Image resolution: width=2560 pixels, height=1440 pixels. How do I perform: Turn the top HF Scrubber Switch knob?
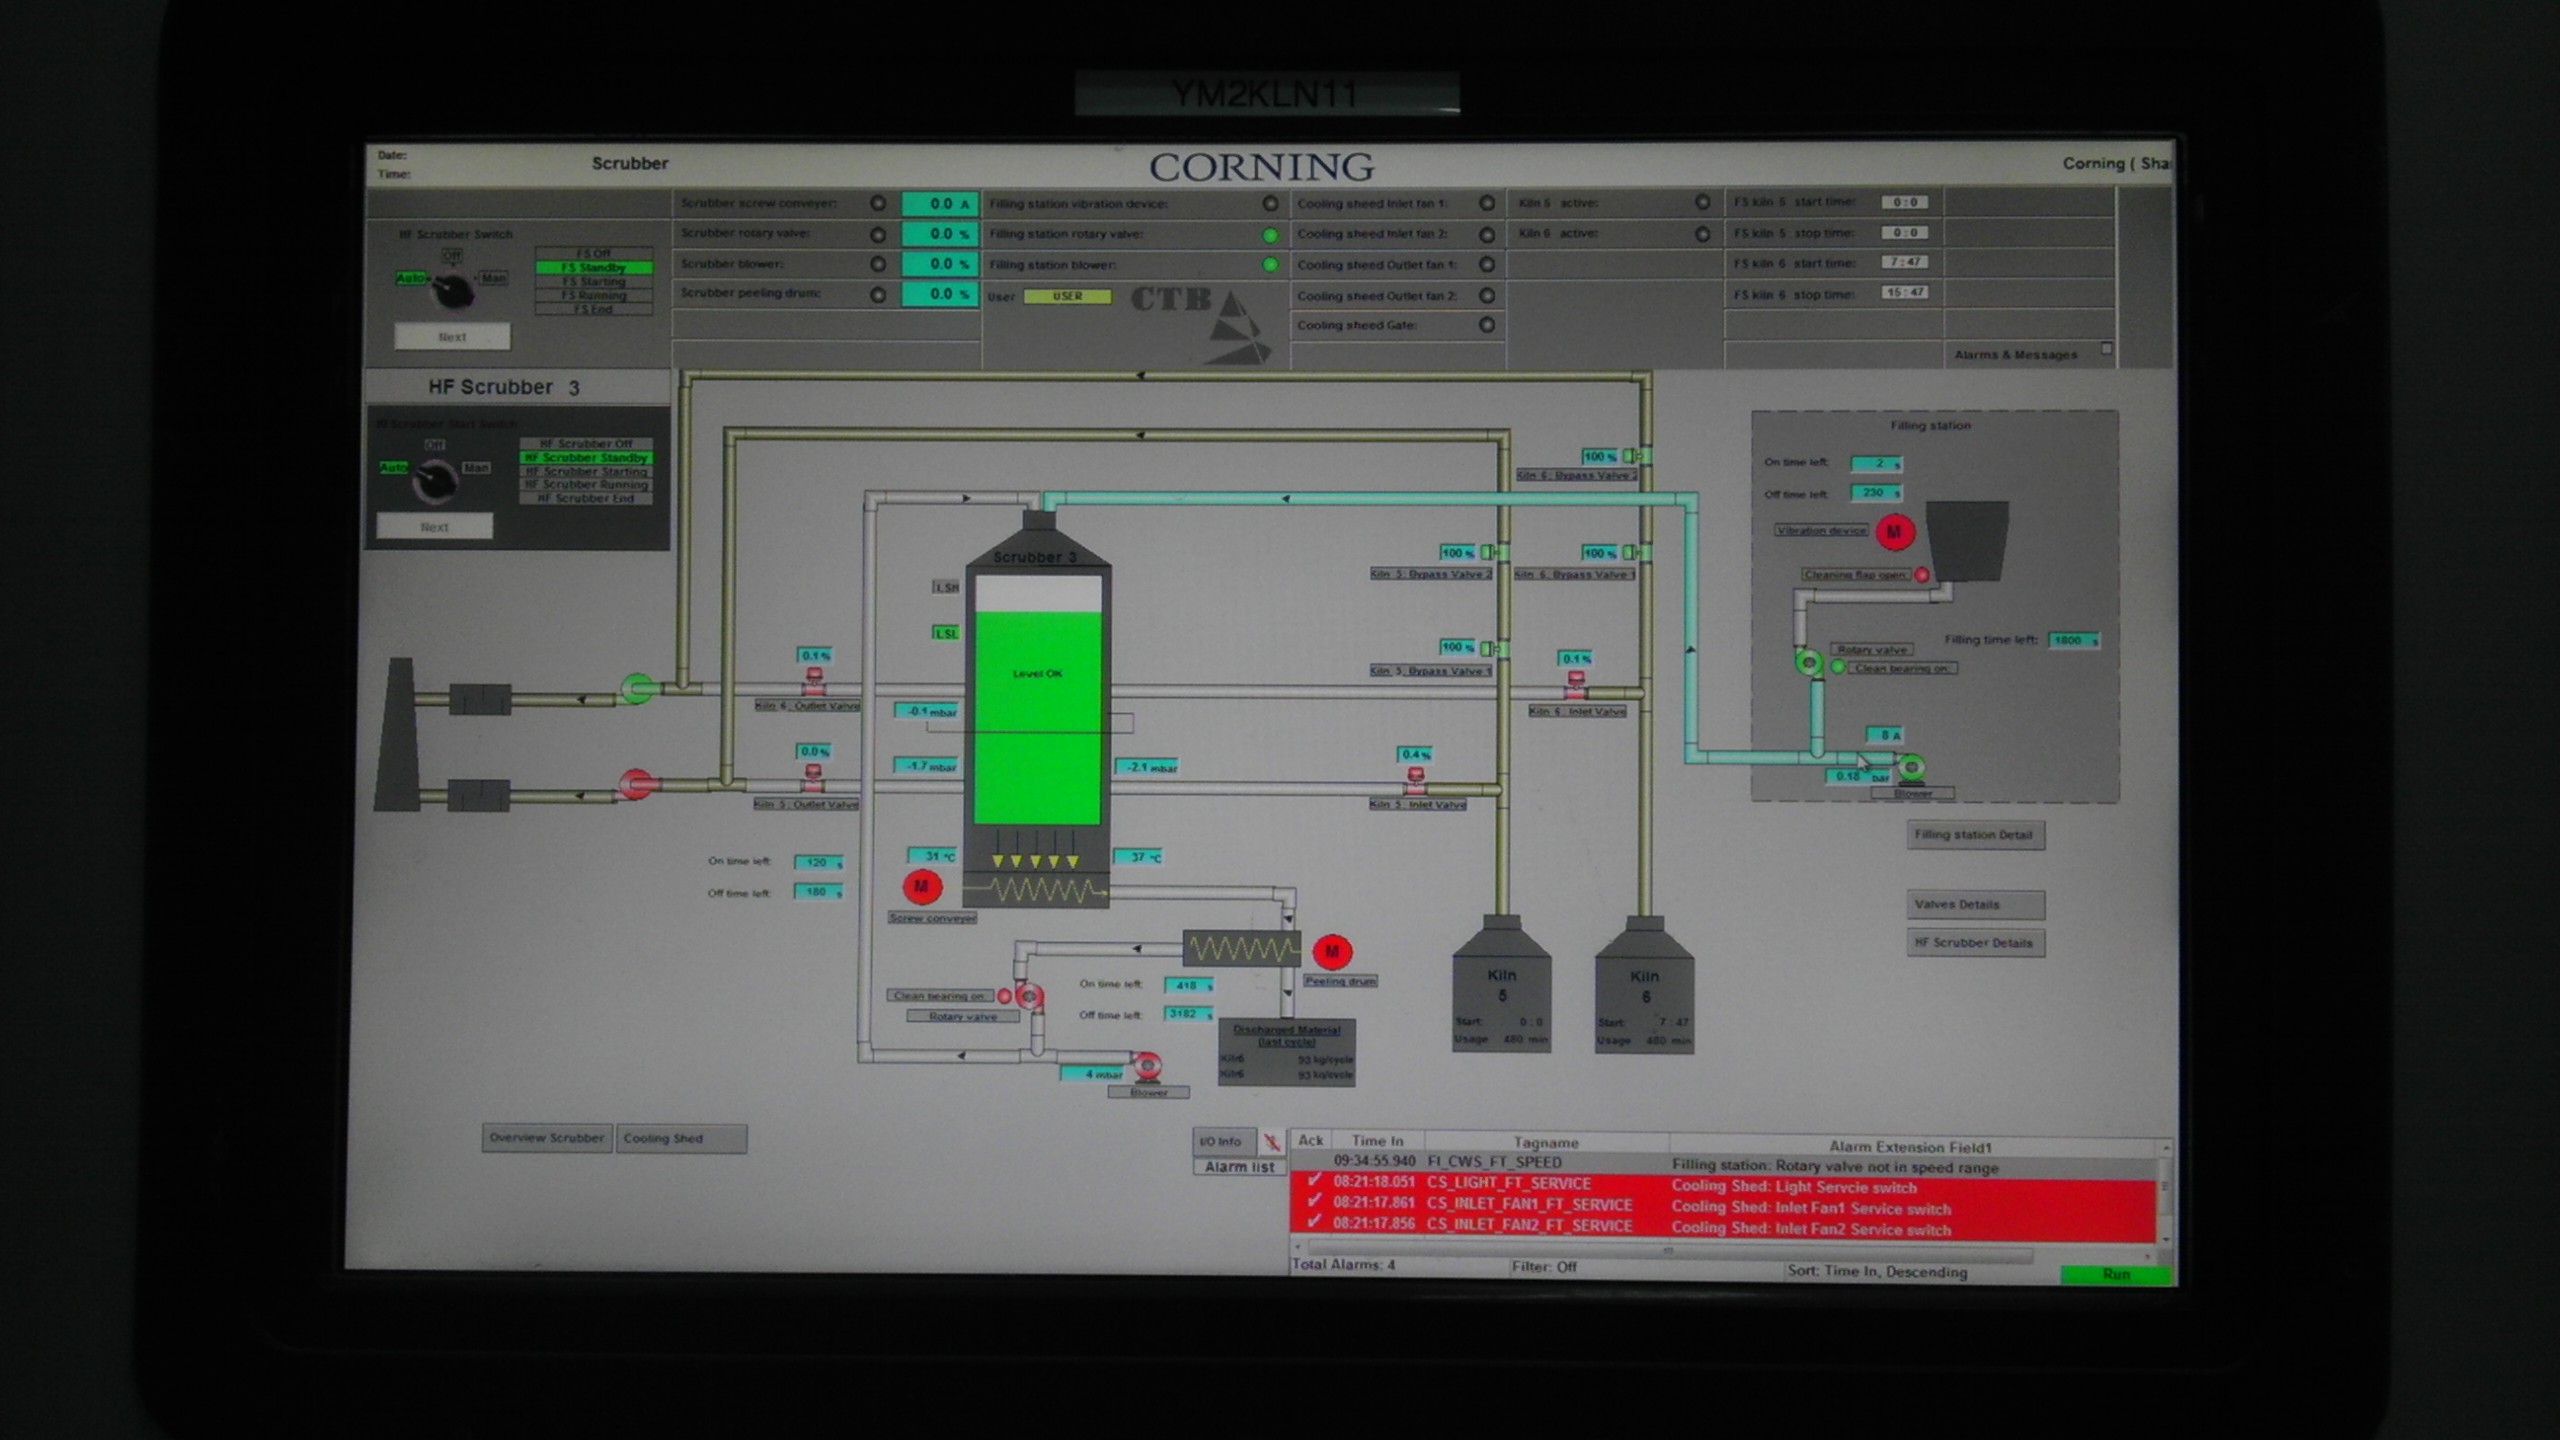pos(452,291)
